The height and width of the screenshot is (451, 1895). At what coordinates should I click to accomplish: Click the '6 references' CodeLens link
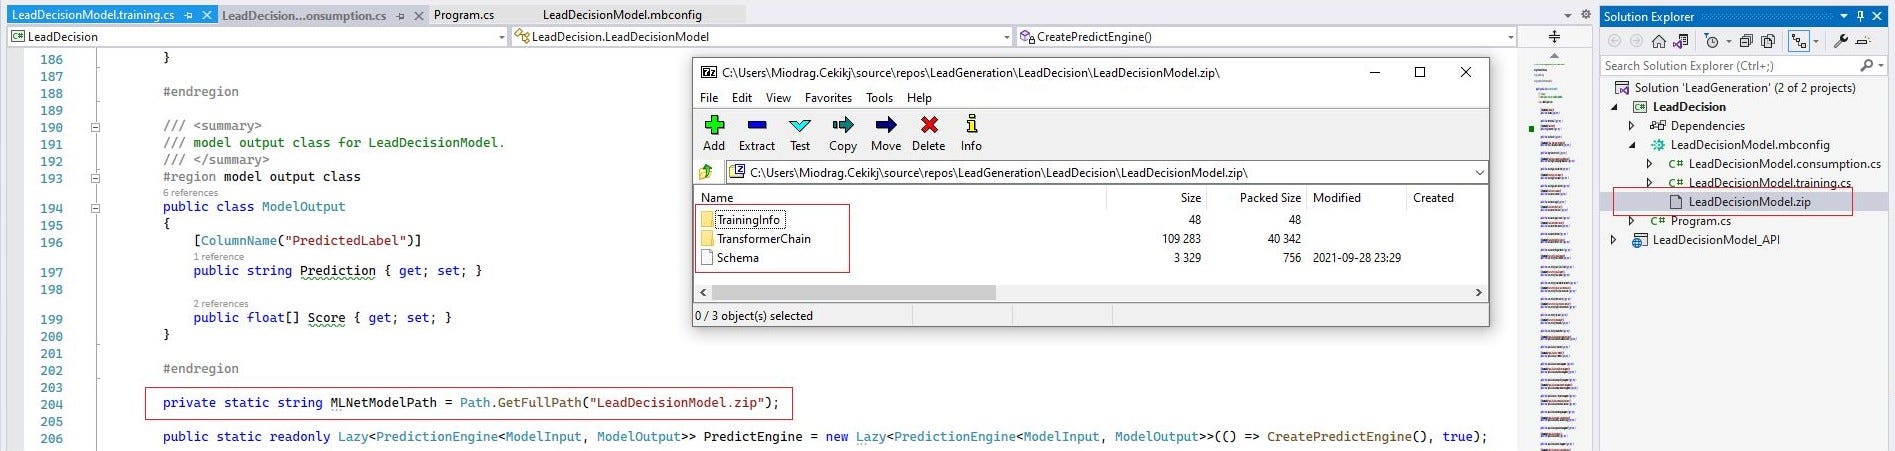pyautogui.click(x=190, y=192)
